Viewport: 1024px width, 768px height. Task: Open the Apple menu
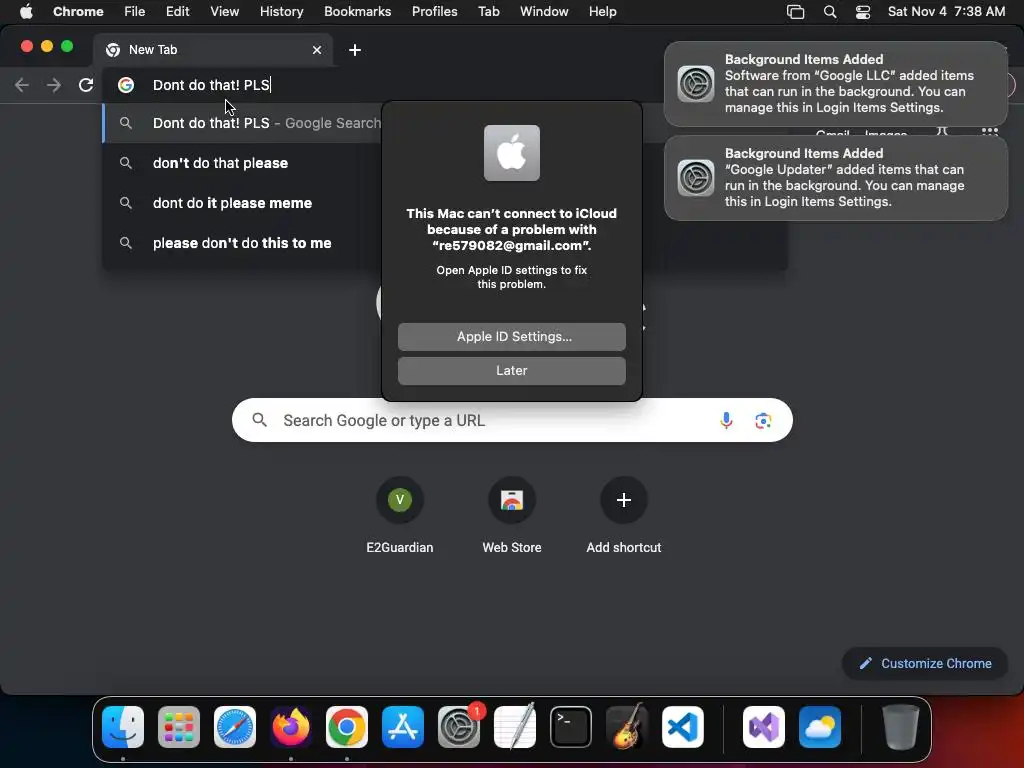(x=26, y=11)
